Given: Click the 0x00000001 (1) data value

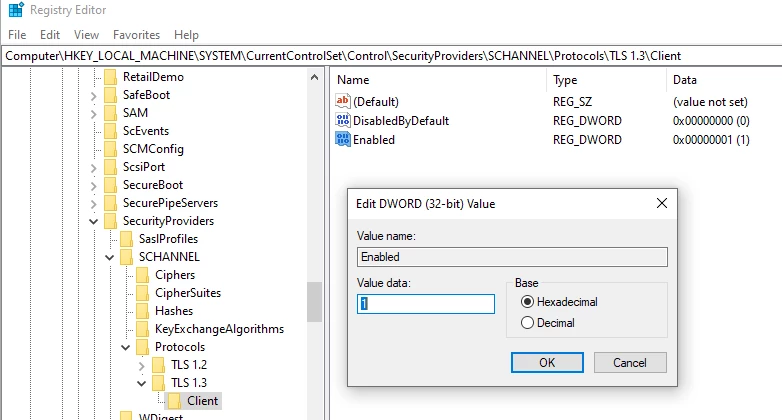Looking at the screenshot, I should pos(711,140).
